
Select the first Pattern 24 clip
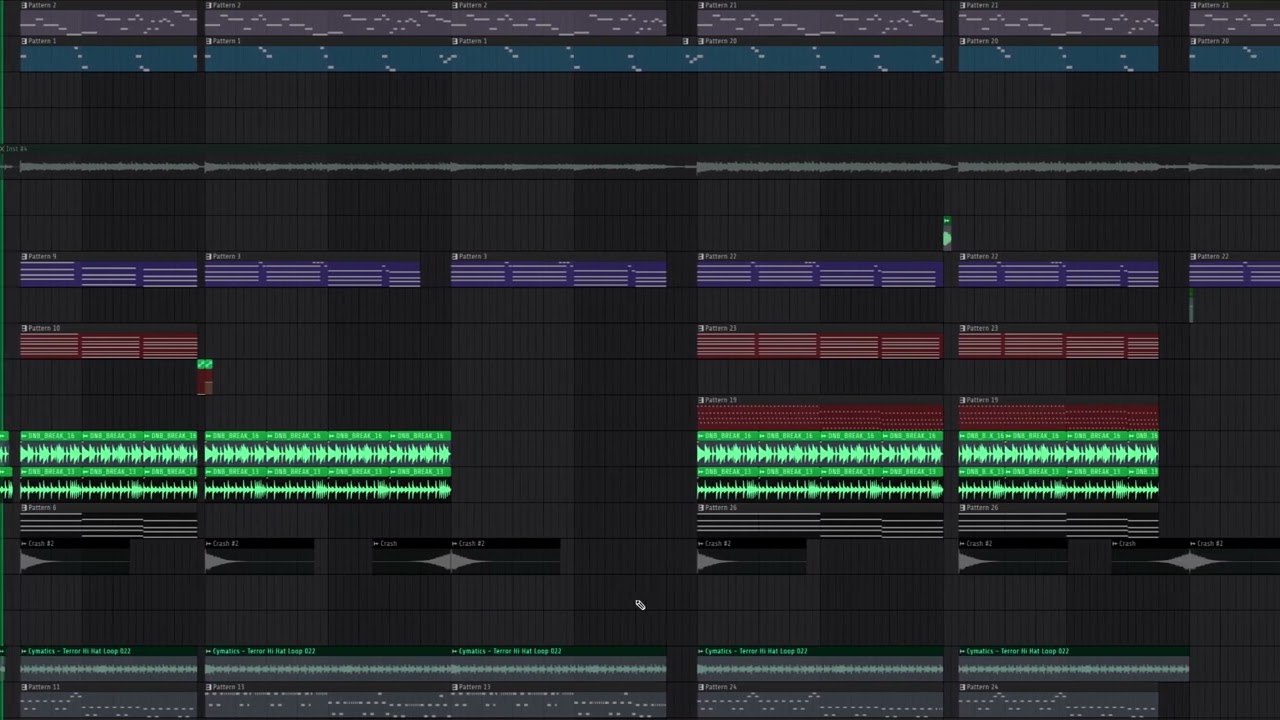pos(819,700)
